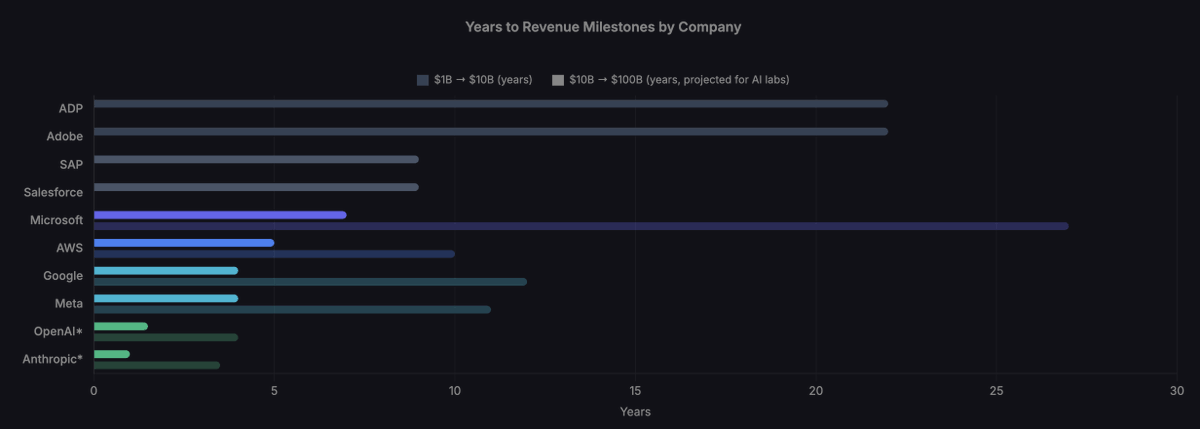
Task: Click Microsoft's long dark $10B→$100B bar
Action: click(581, 226)
